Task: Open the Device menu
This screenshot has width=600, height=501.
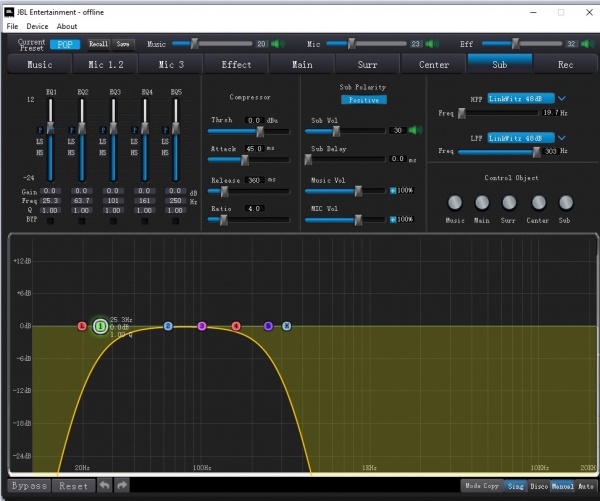Action: pos(37,26)
